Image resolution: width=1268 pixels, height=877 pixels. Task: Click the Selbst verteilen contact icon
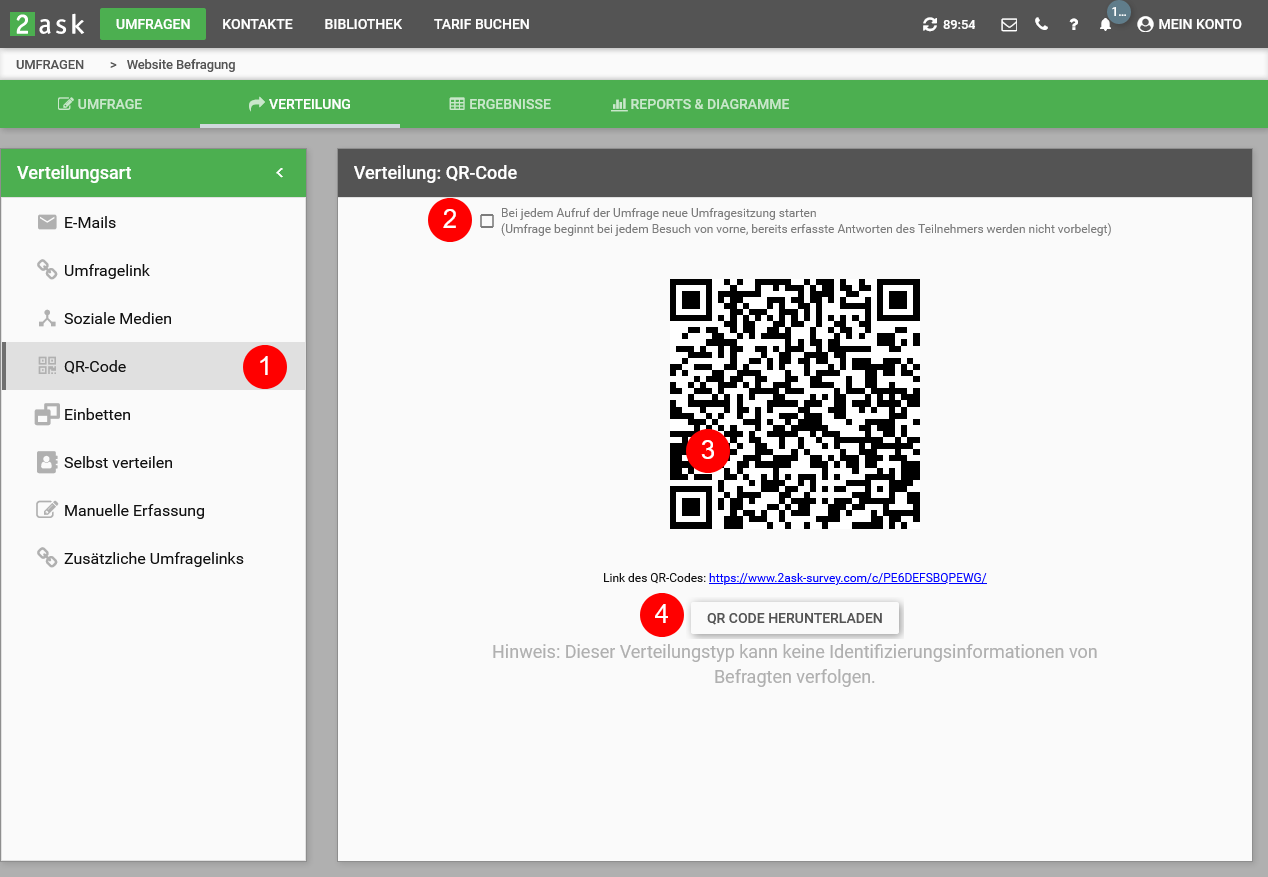pos(47,462)
